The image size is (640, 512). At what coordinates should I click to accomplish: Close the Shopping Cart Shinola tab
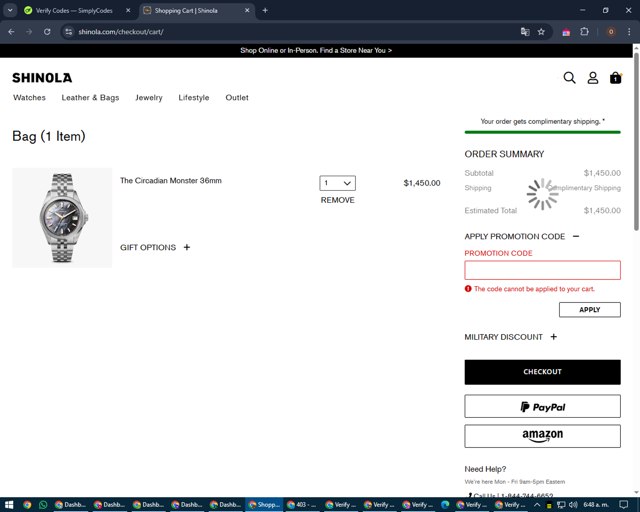[x=247, y=11]
